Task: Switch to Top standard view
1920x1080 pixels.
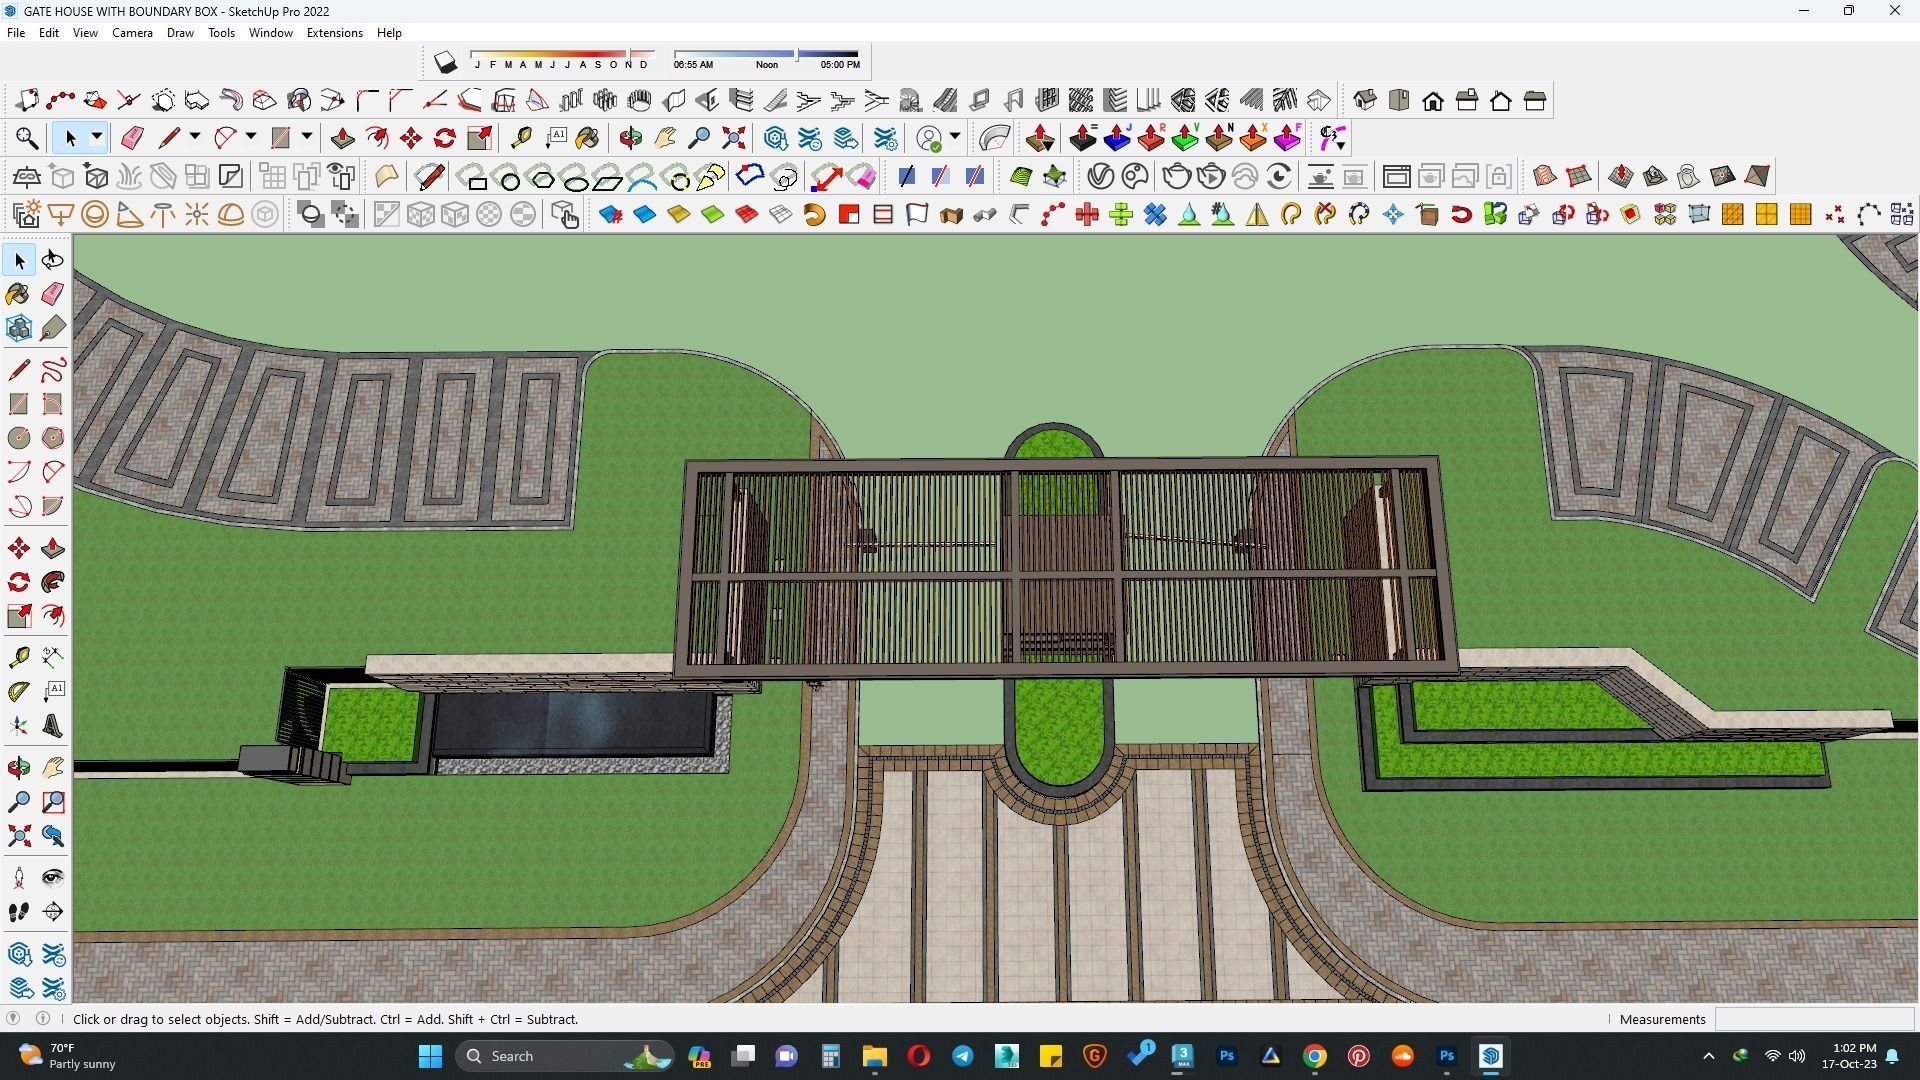Action: click(1399, 100)
